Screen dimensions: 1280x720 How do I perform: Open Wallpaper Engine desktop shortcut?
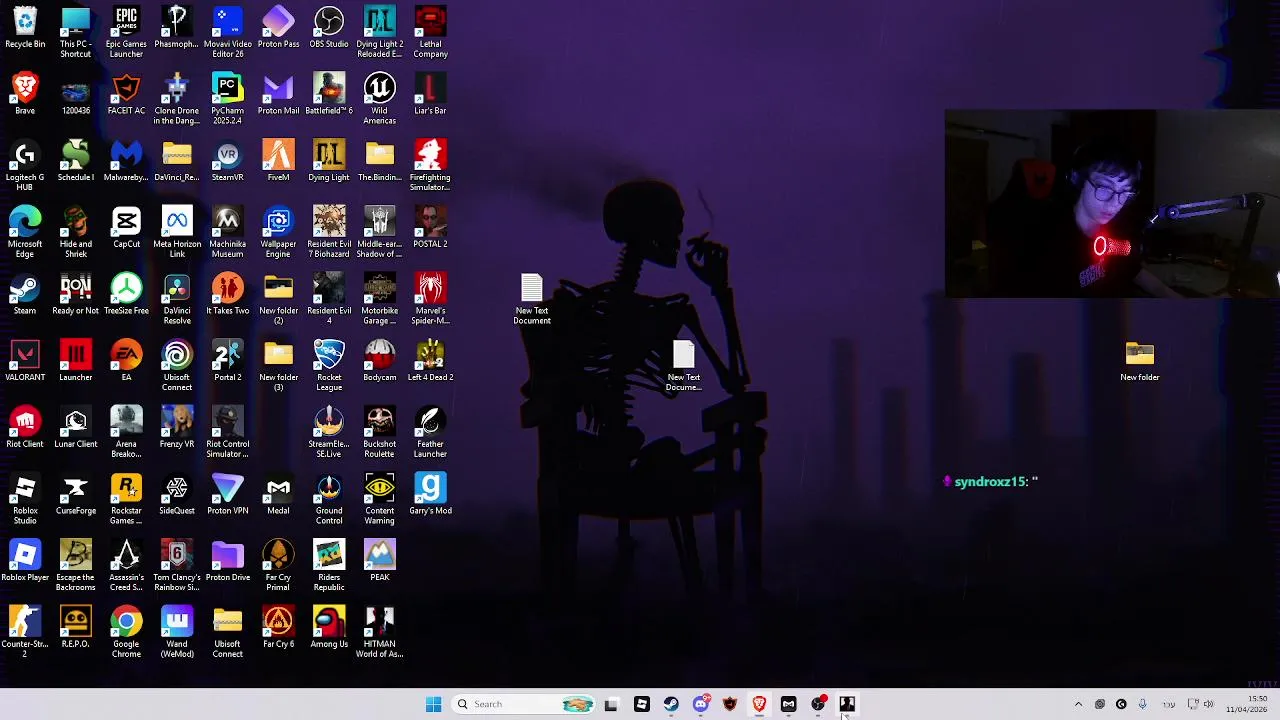pyautogui.click(x=278, y=233)
